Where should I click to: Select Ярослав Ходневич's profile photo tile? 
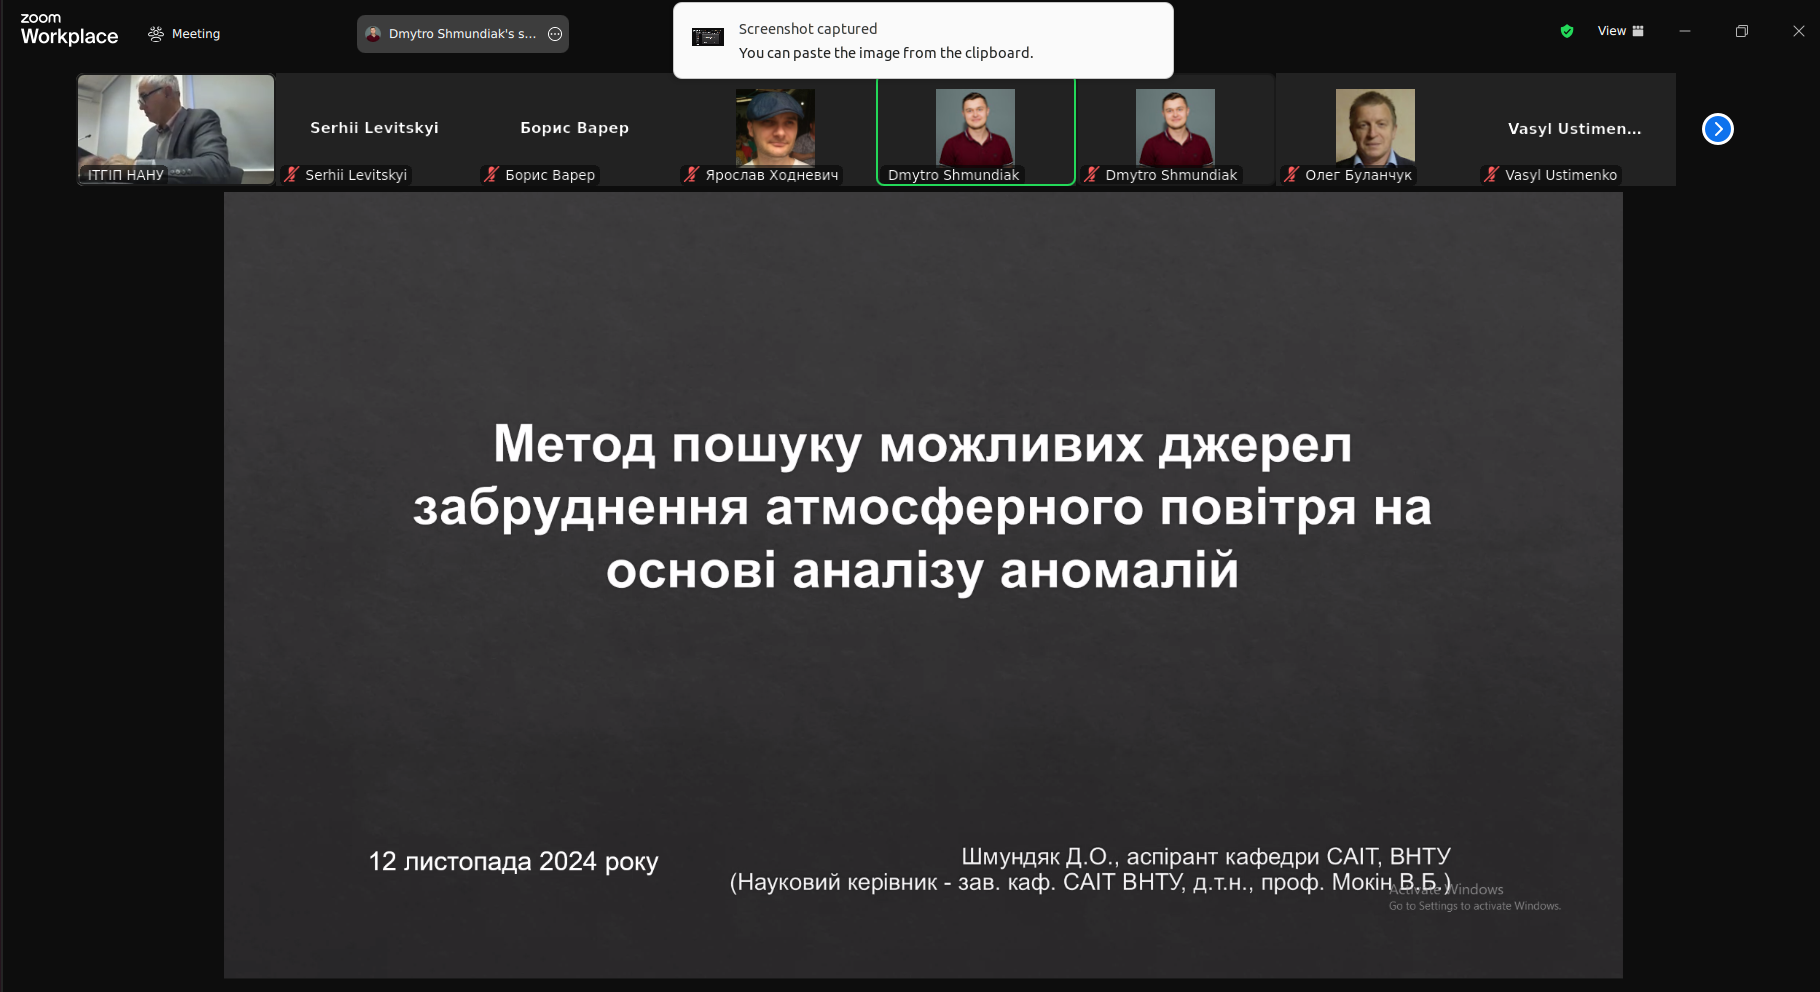[x=775, y=127]
